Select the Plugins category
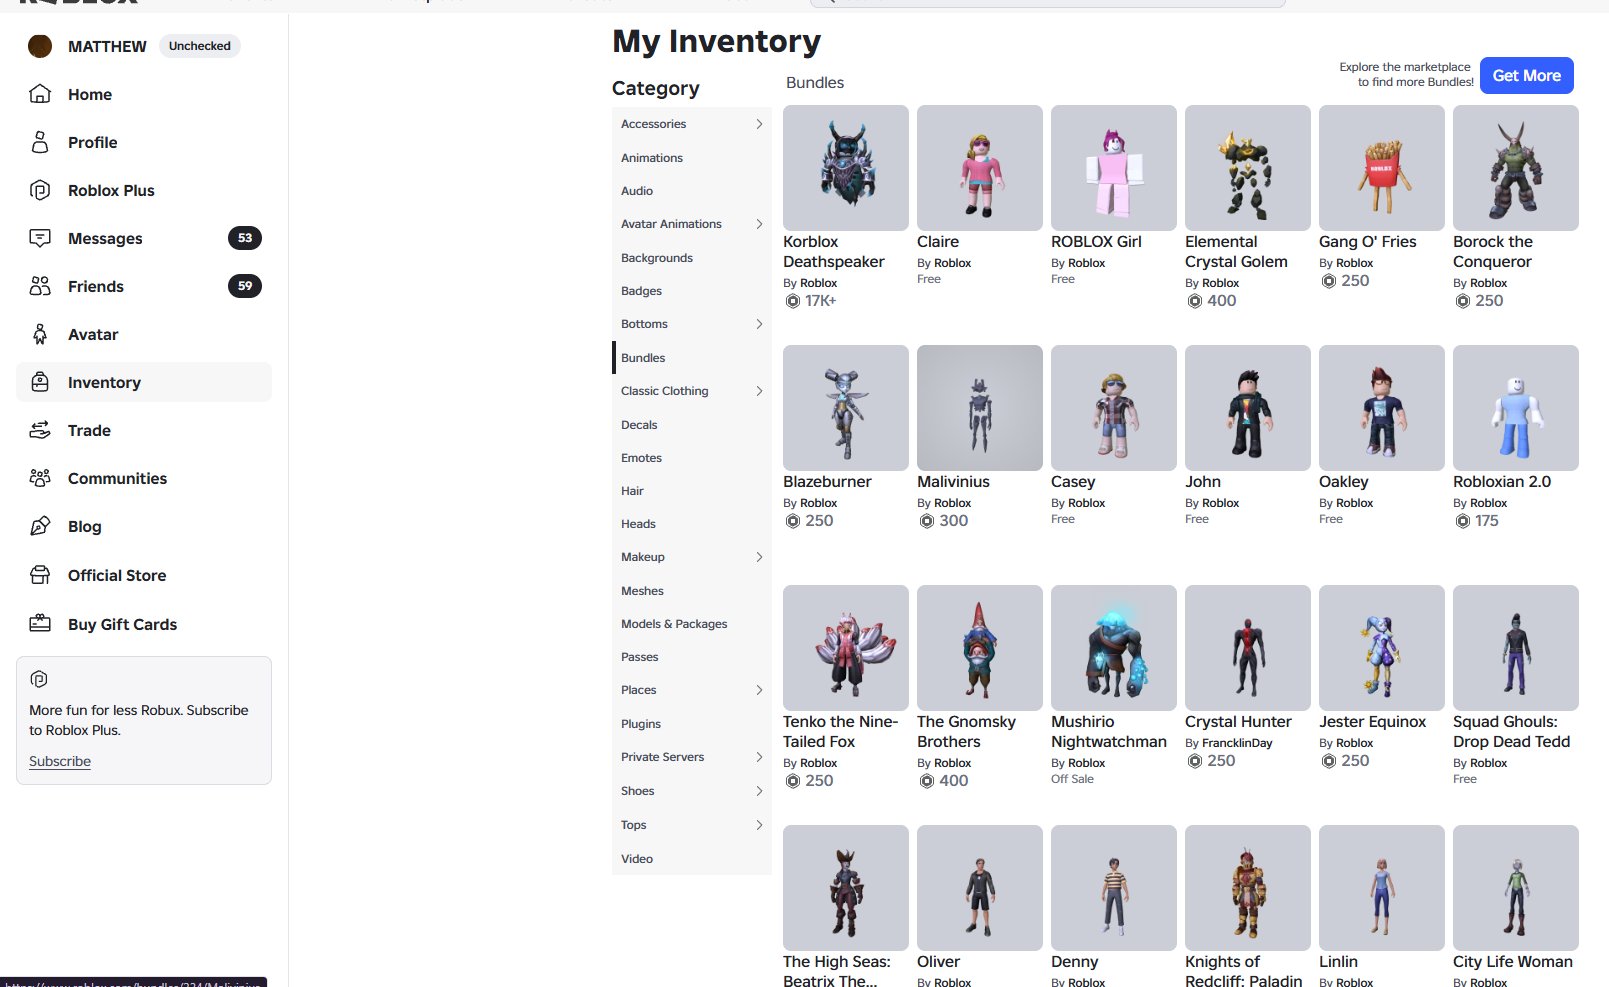 pyautogui.click(x=691, y=724)
